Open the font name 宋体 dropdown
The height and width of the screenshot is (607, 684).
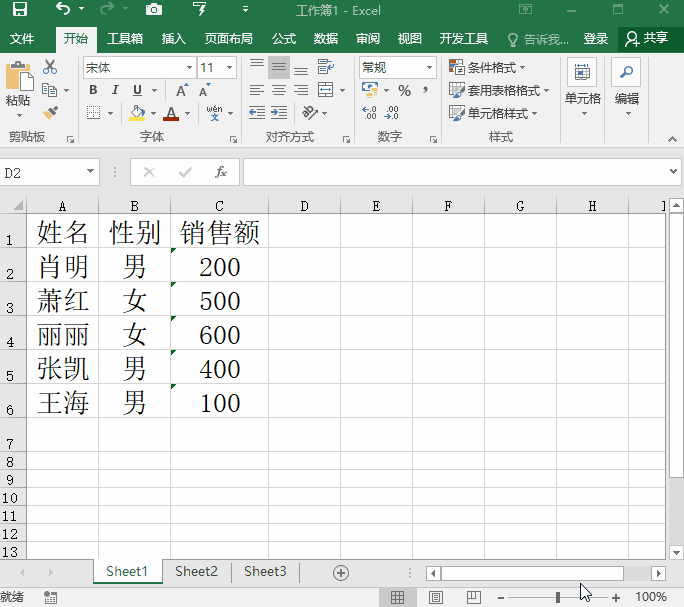(189, 68)
